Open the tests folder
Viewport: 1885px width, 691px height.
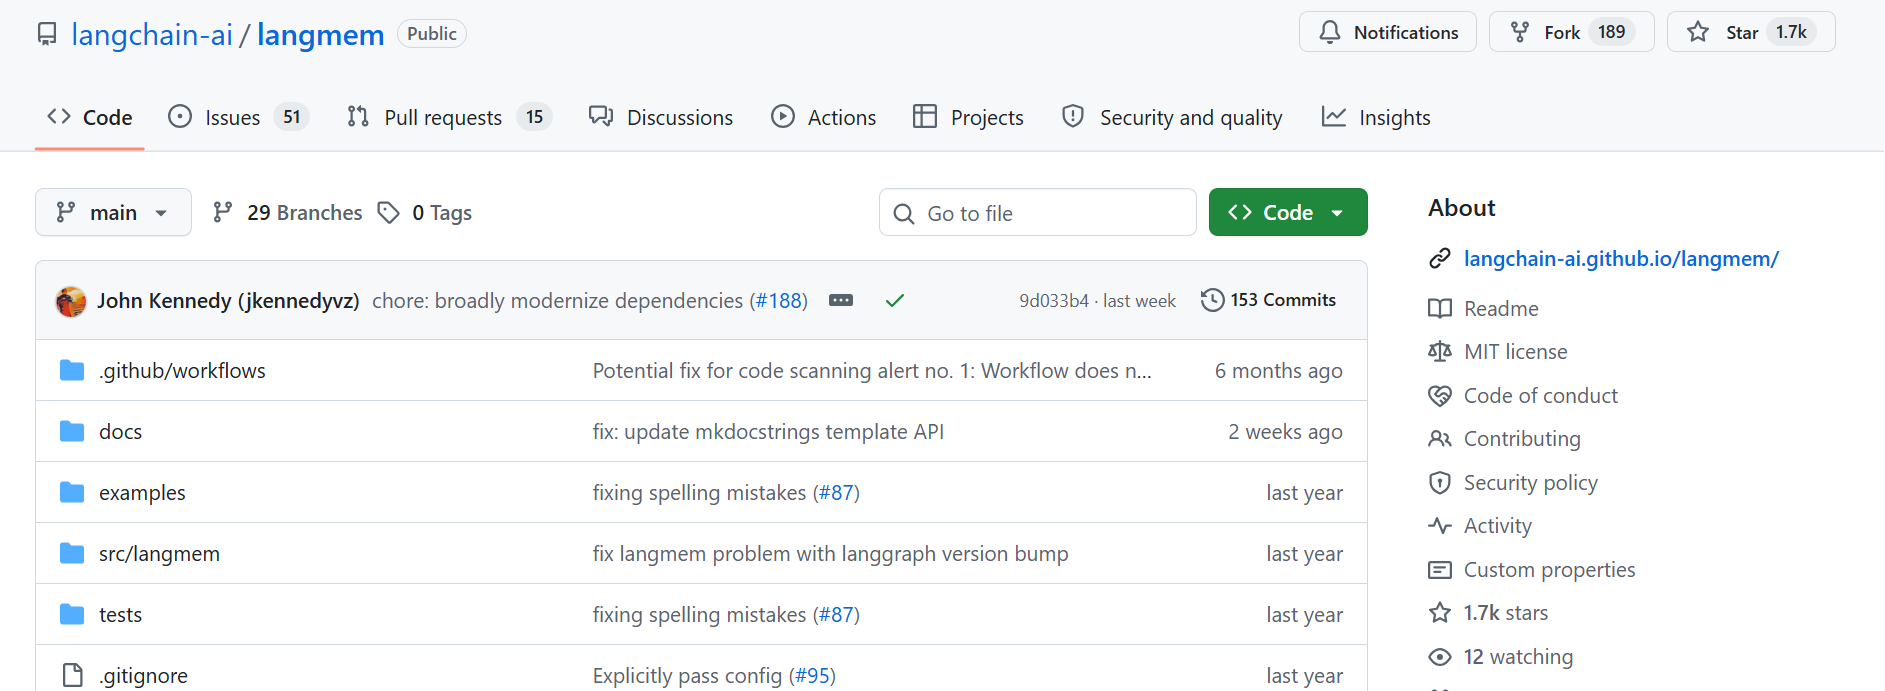click(120, 615)
